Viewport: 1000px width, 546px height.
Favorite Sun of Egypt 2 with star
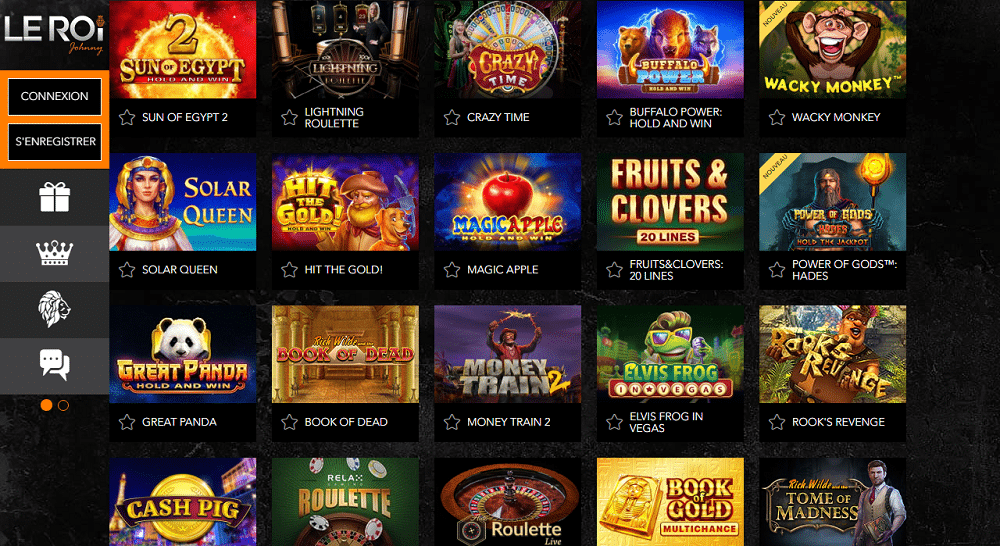[127, 117]
